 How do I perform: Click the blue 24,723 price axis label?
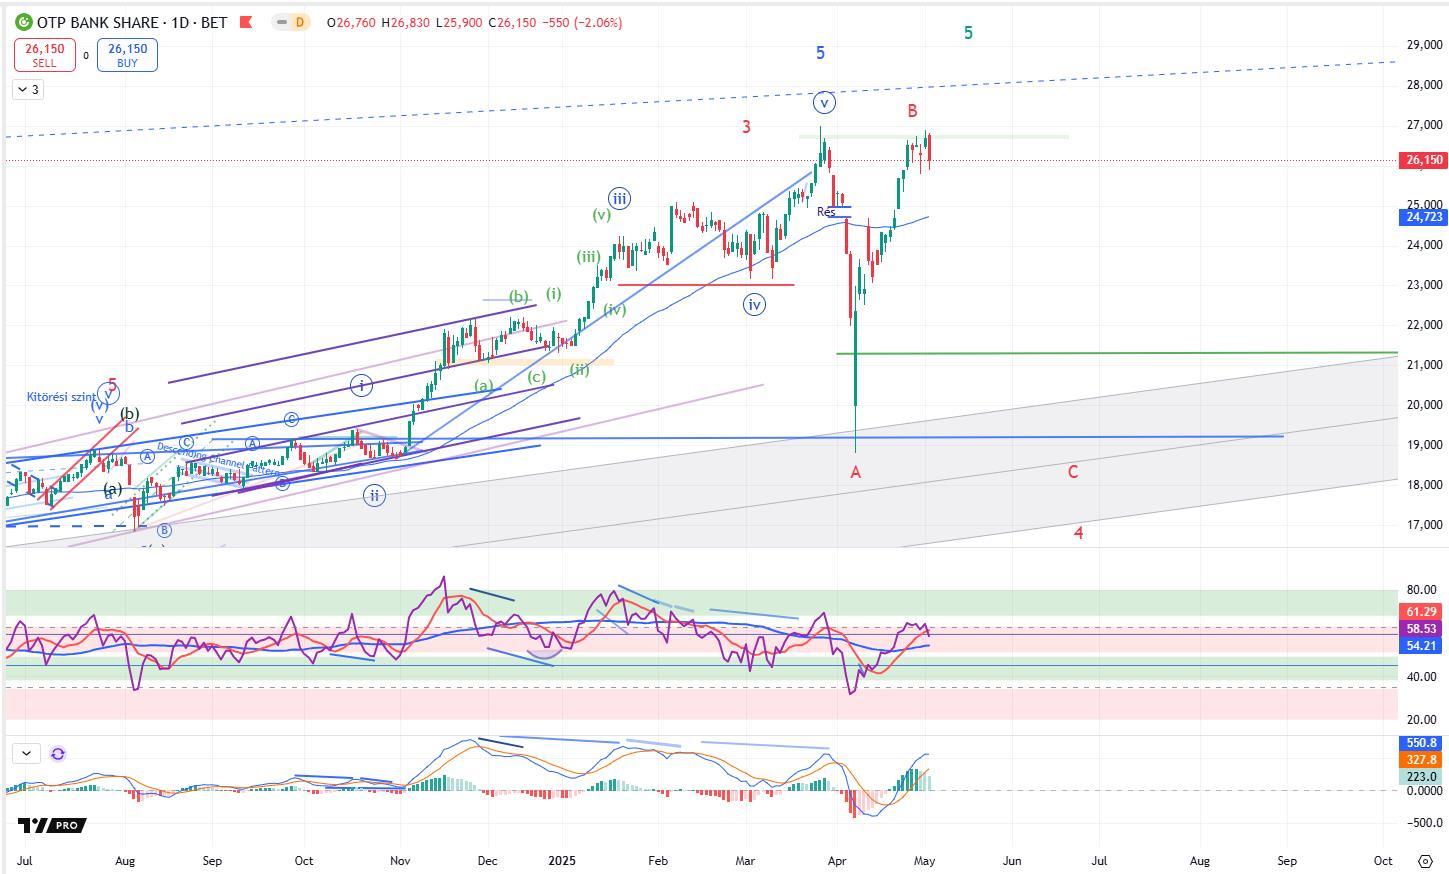(x=1424, y=217)
